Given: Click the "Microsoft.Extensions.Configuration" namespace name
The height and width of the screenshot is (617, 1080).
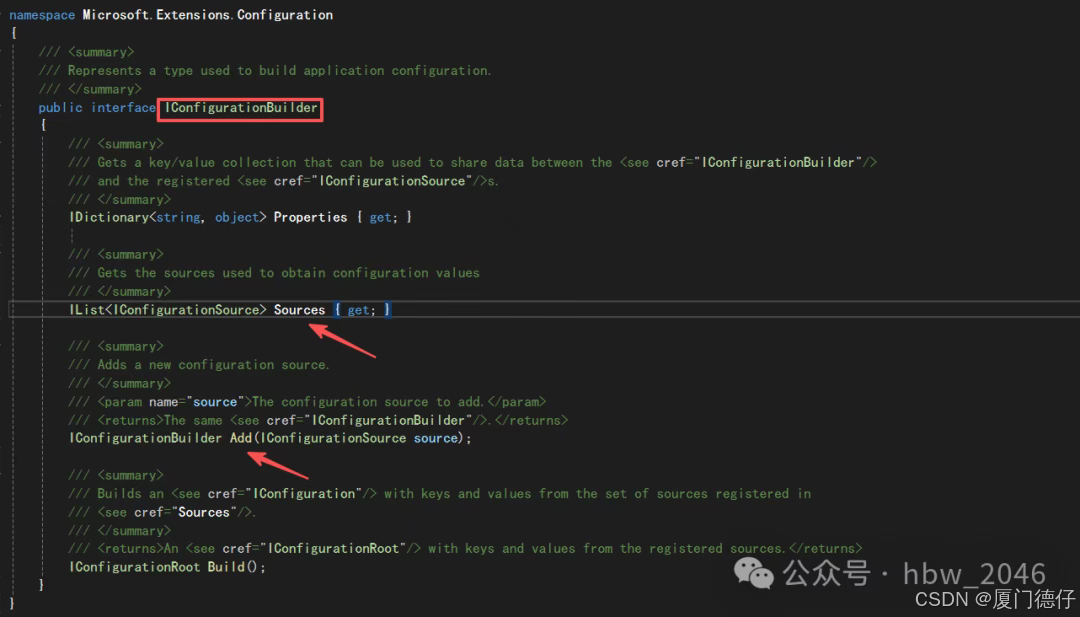Looking at the screenshot, I should [x=207, y=14].
